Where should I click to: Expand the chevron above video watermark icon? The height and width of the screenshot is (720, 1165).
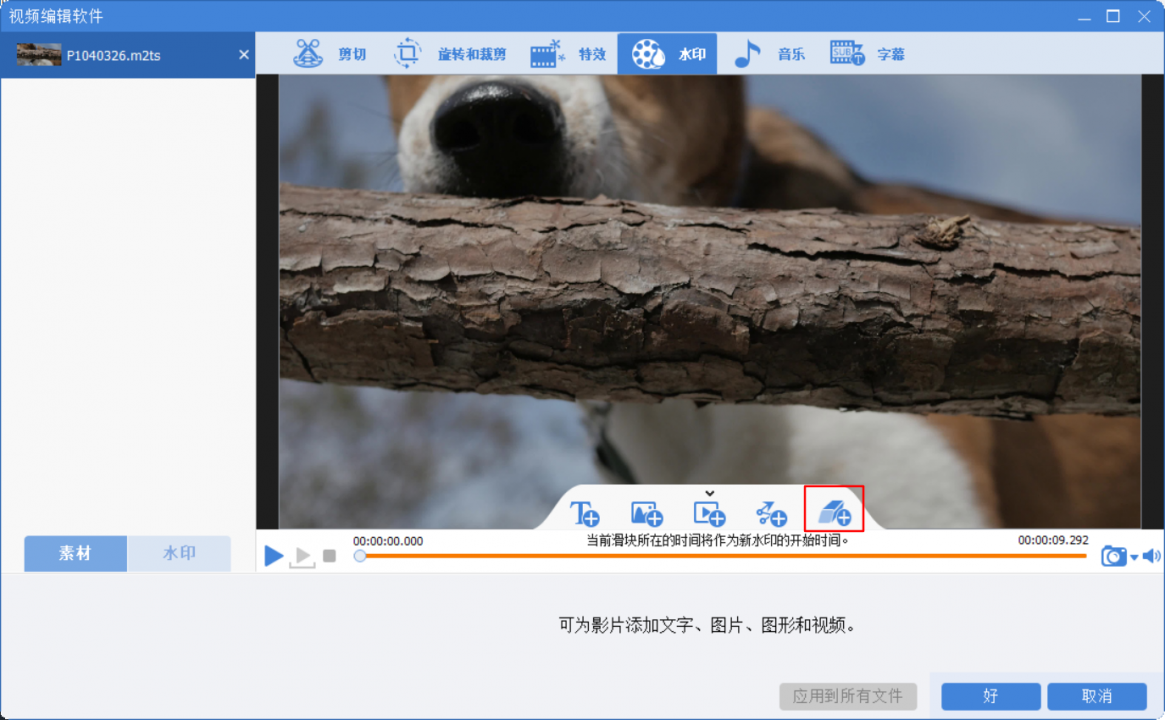click(710, 493)
